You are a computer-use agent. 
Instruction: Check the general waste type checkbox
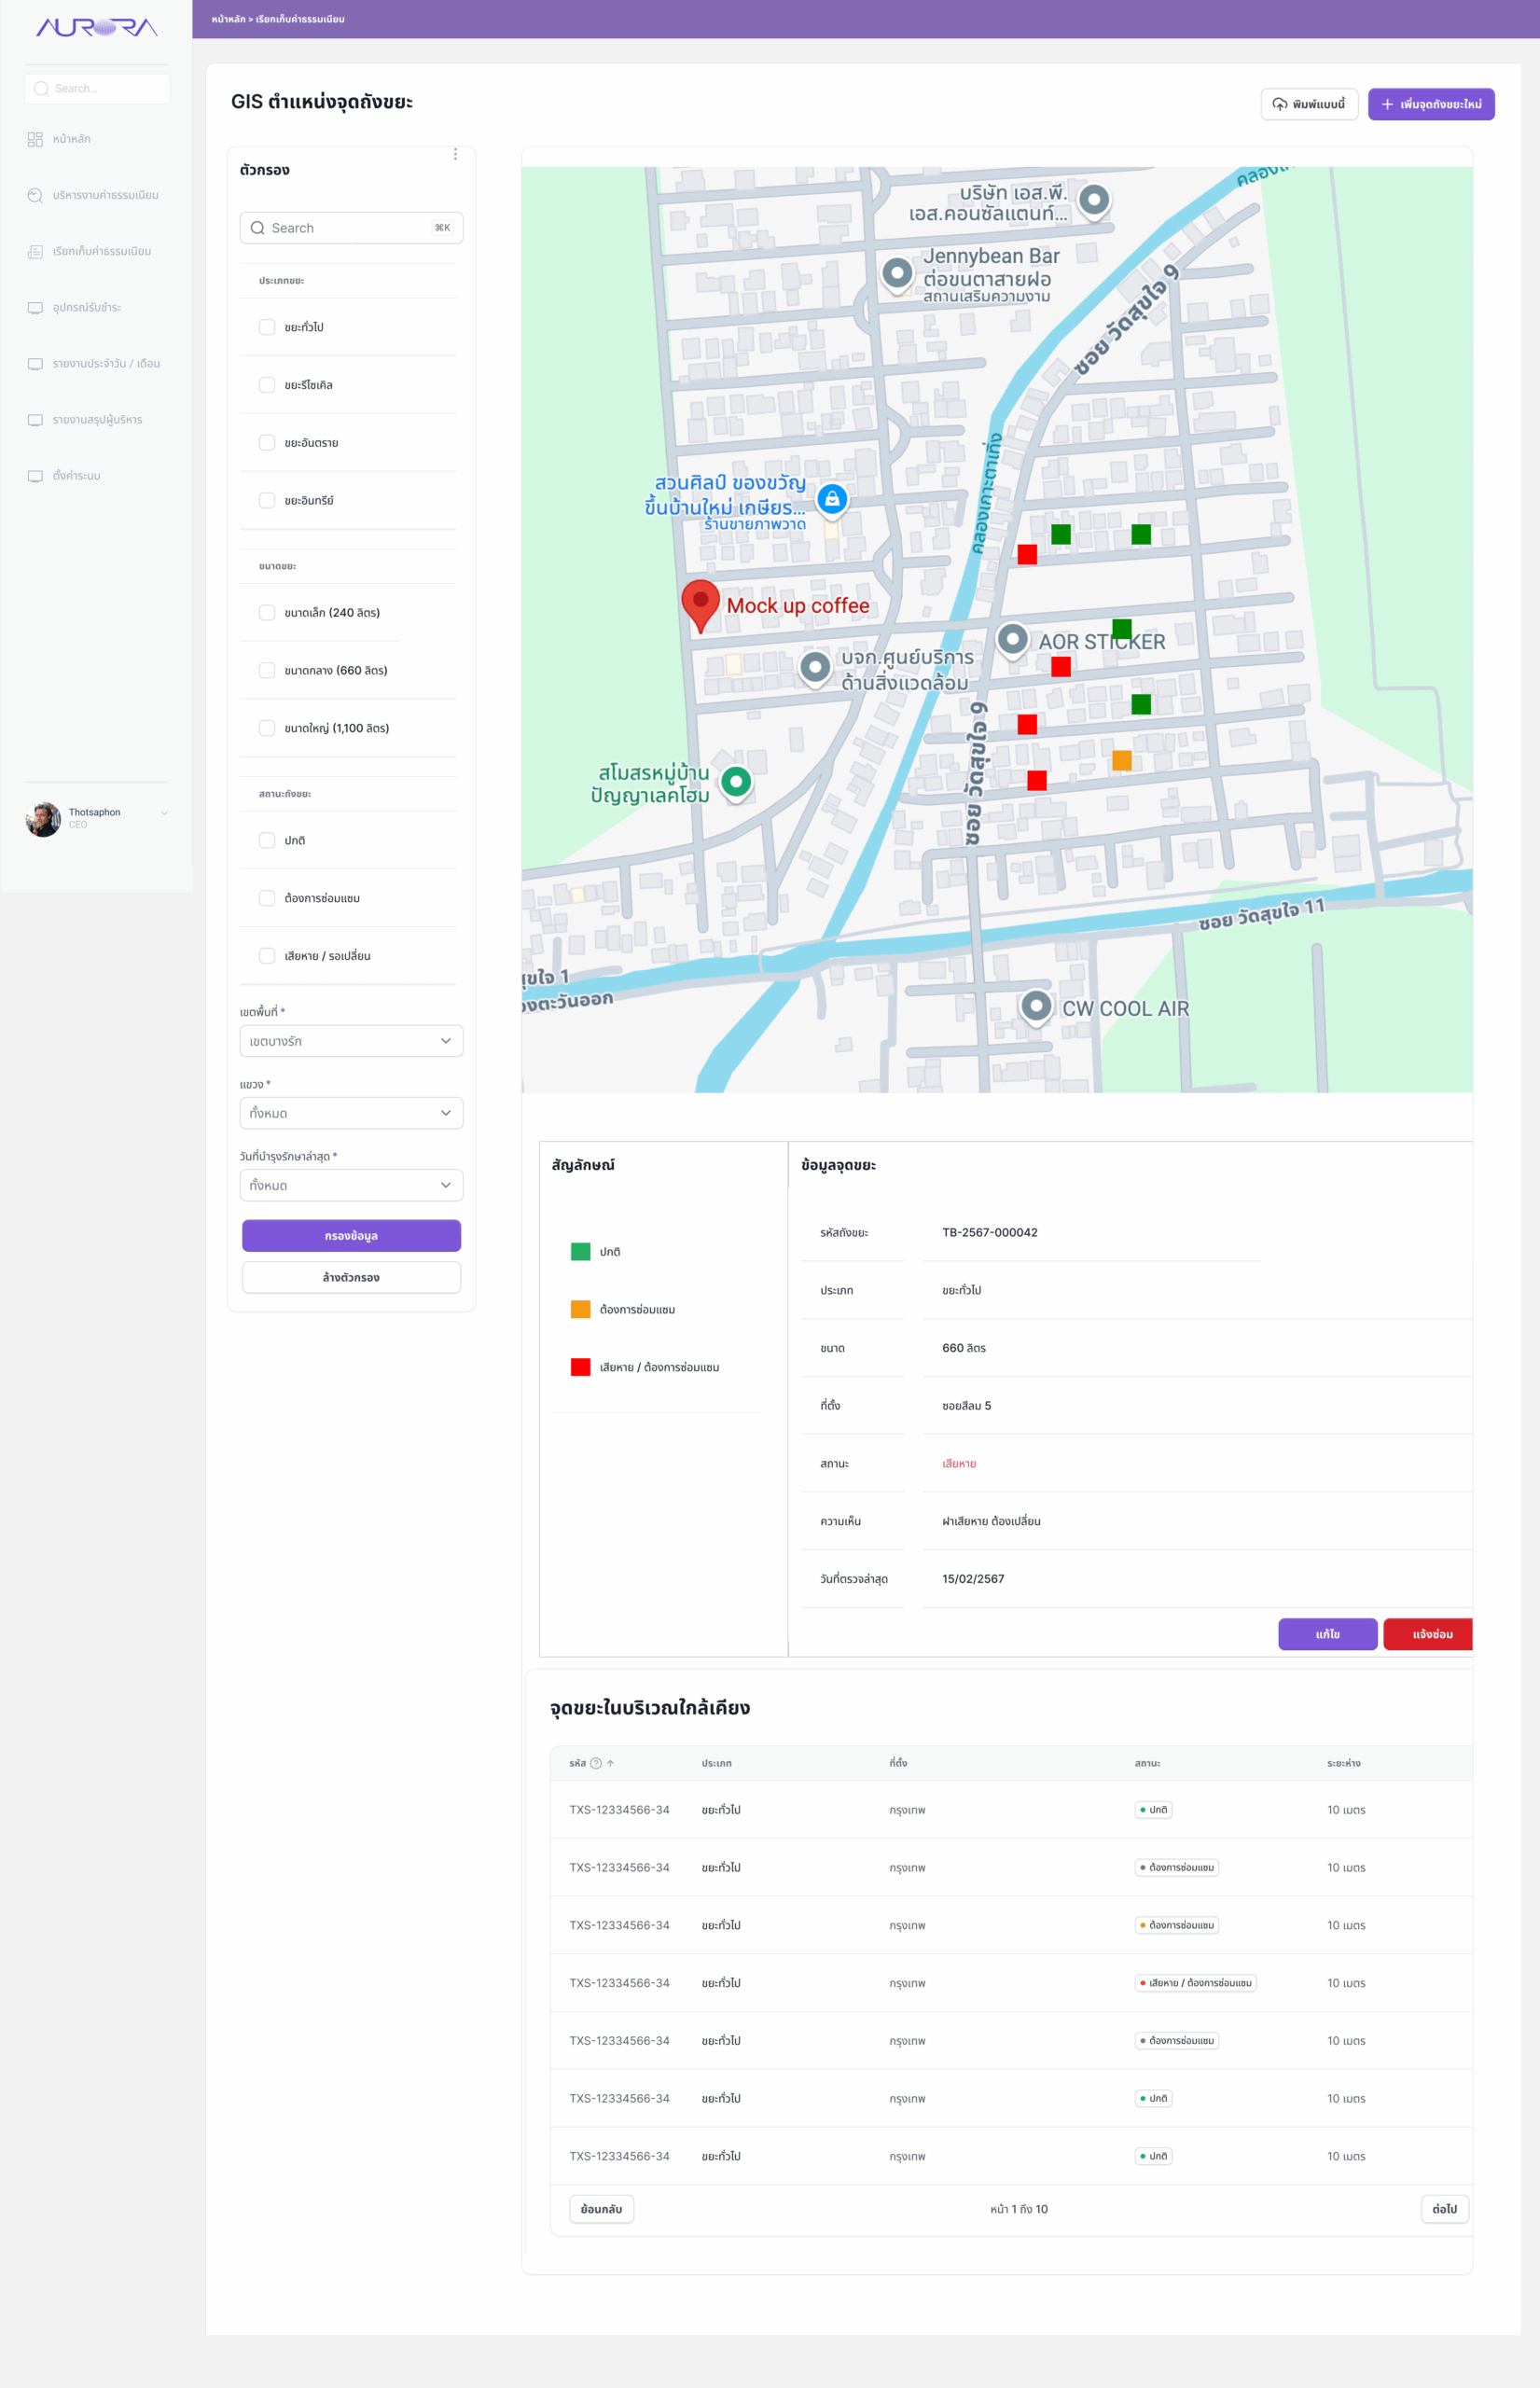coord(267,327)
